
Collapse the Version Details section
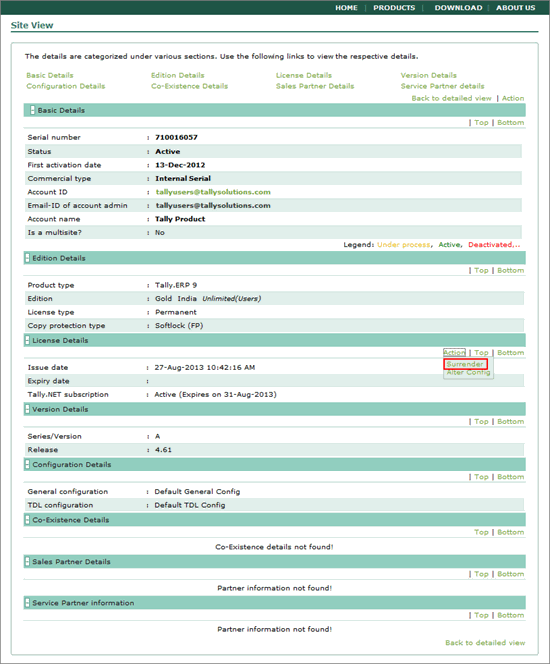coord(28,409)
